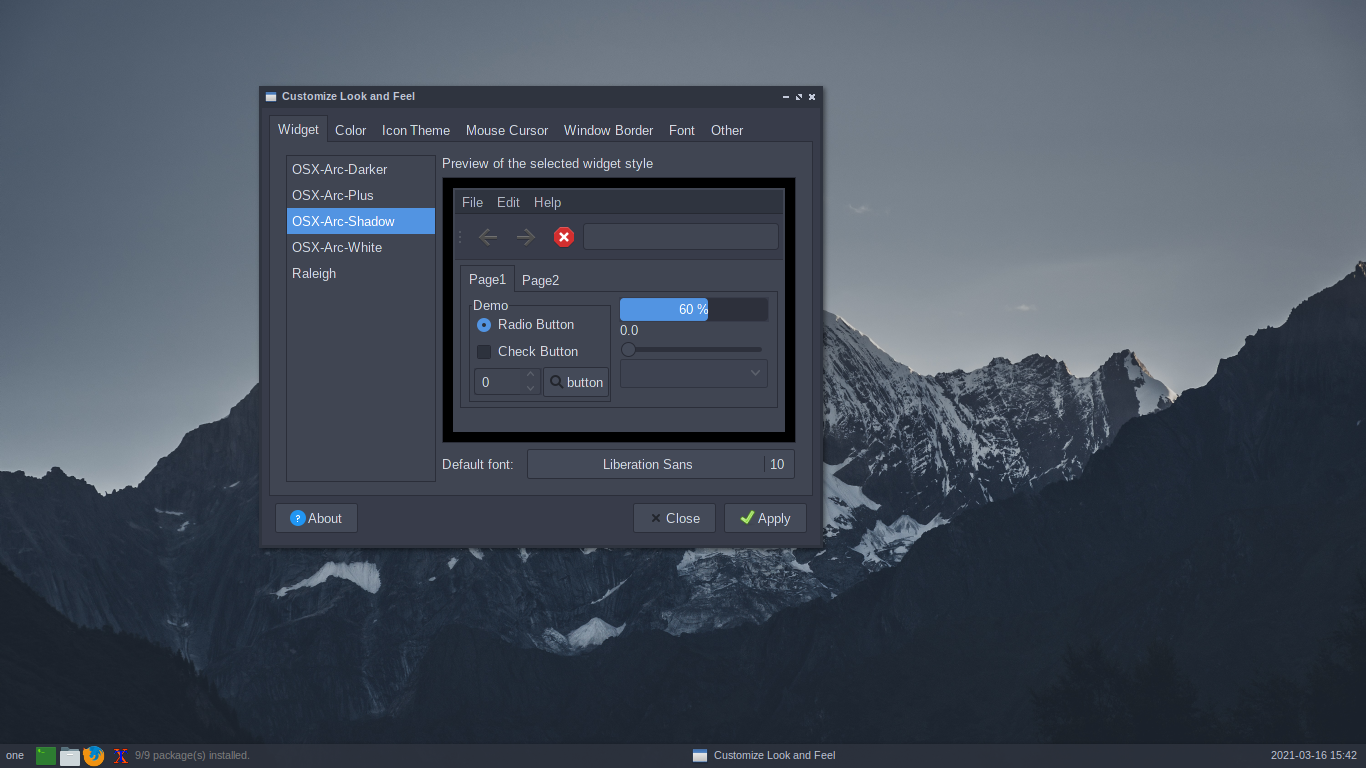Click the 60 % progress bar
Screen dimensions: 1366x768
click(x=694, y=309)
